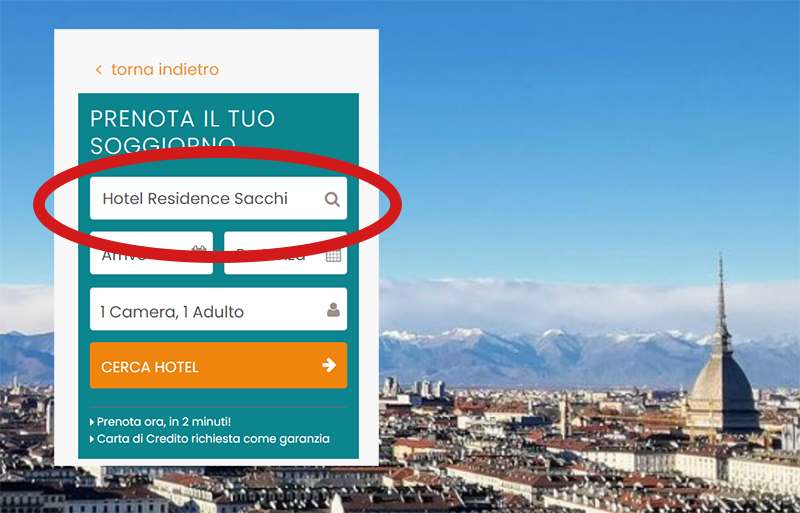
Task: Open the Arrivo date field
Action: point(152,253)
